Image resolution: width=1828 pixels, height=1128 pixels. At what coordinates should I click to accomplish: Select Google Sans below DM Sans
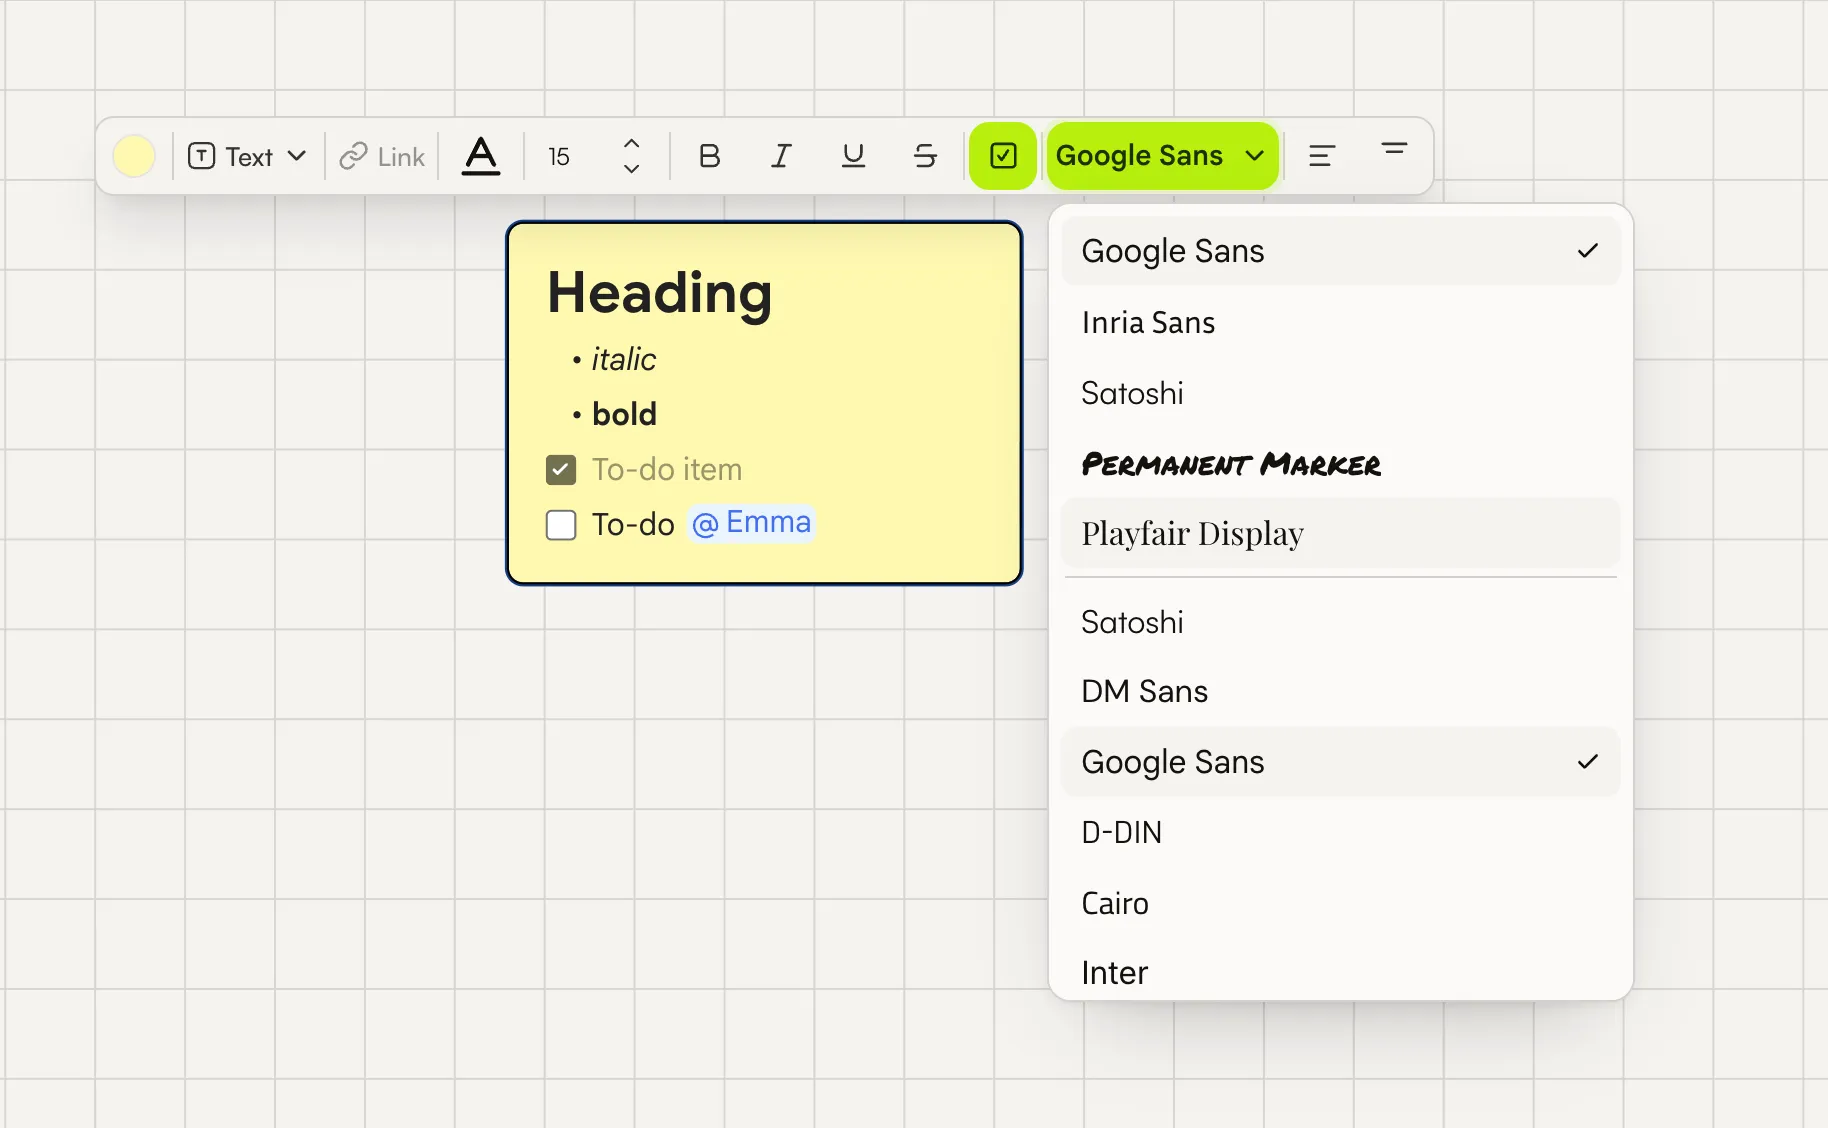1340,762
